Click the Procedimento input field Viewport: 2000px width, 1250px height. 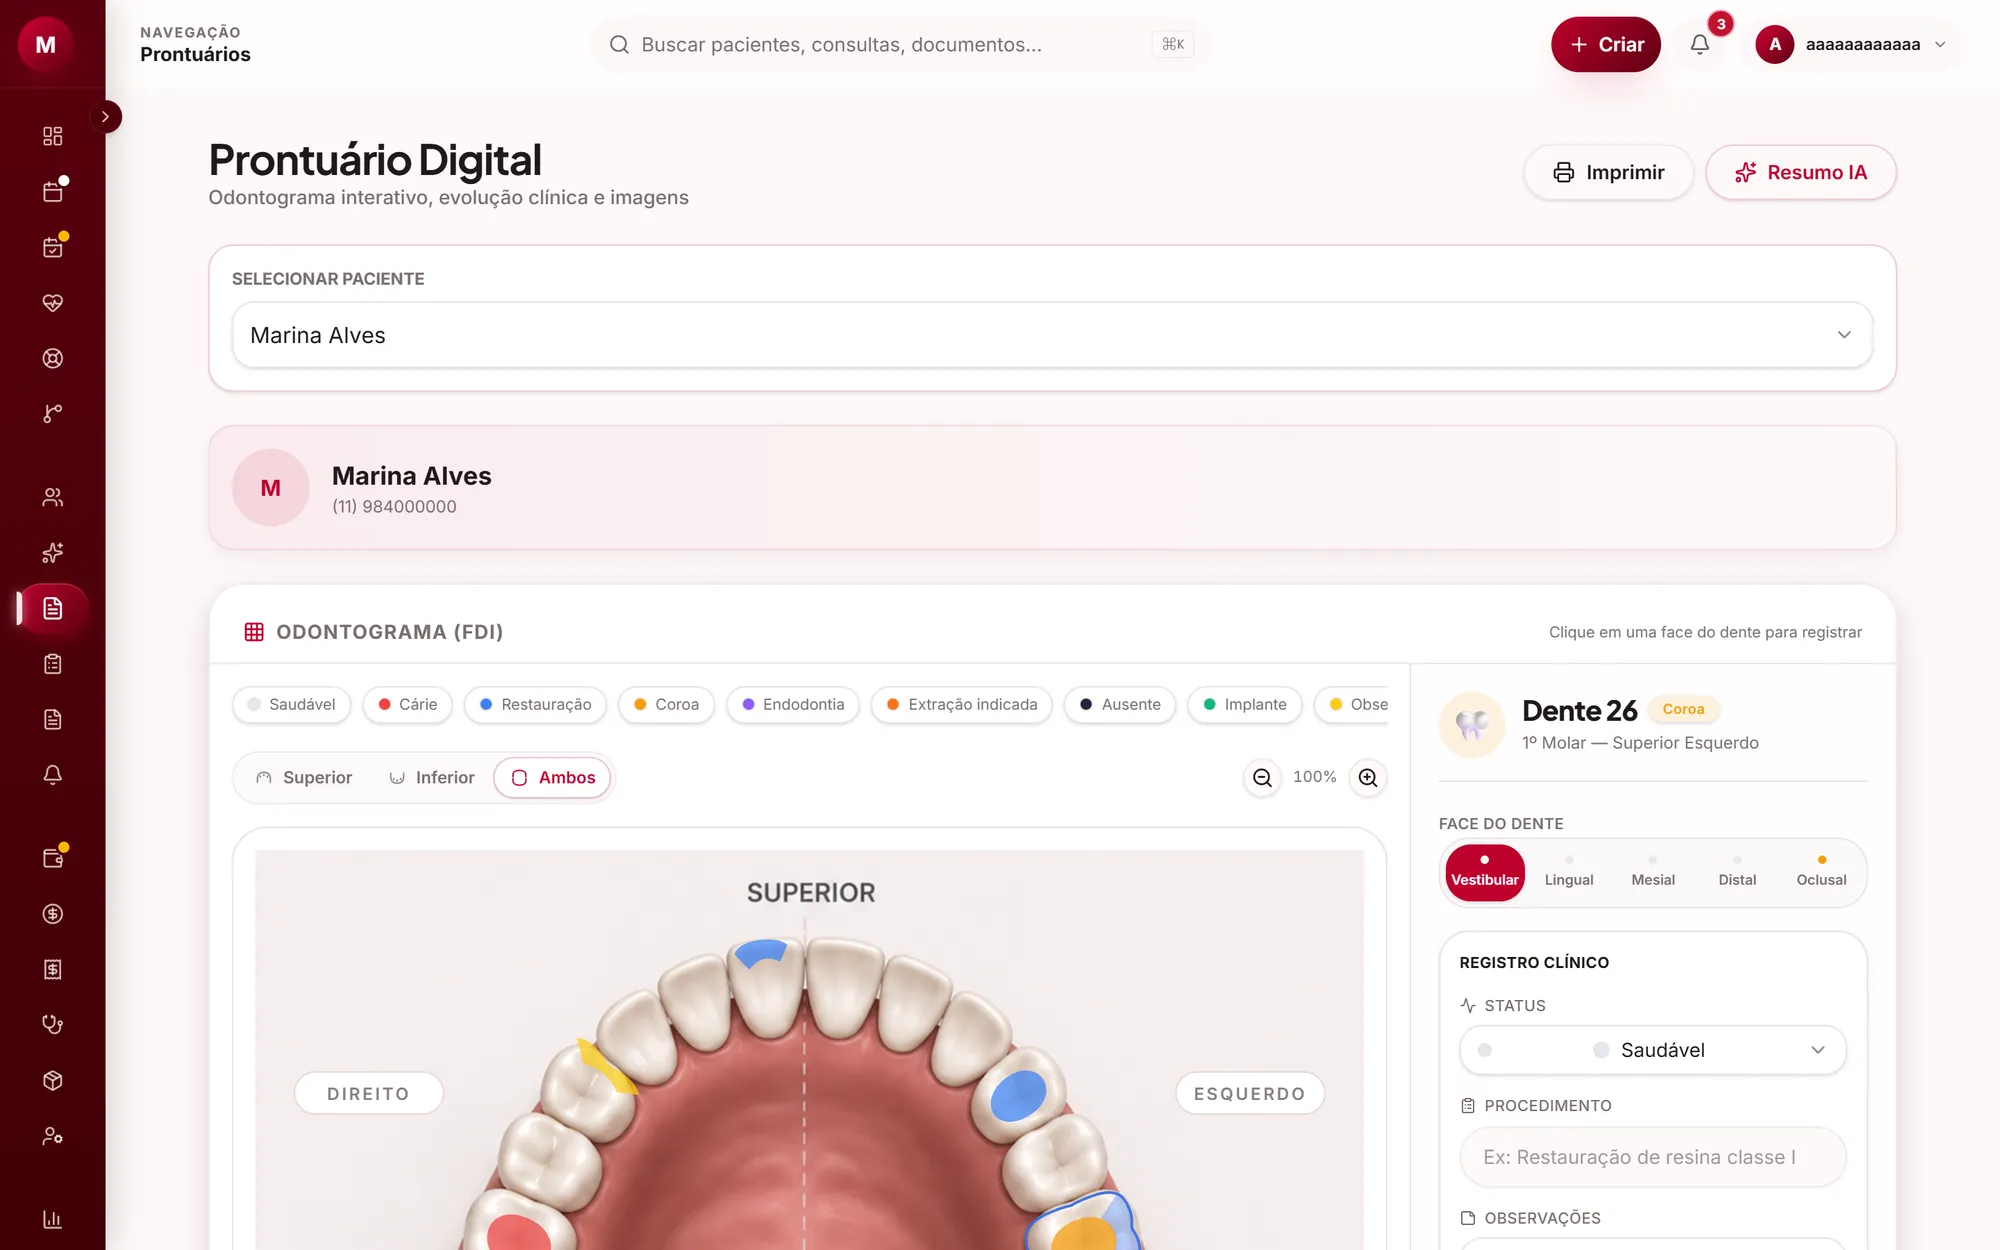1652,1157
